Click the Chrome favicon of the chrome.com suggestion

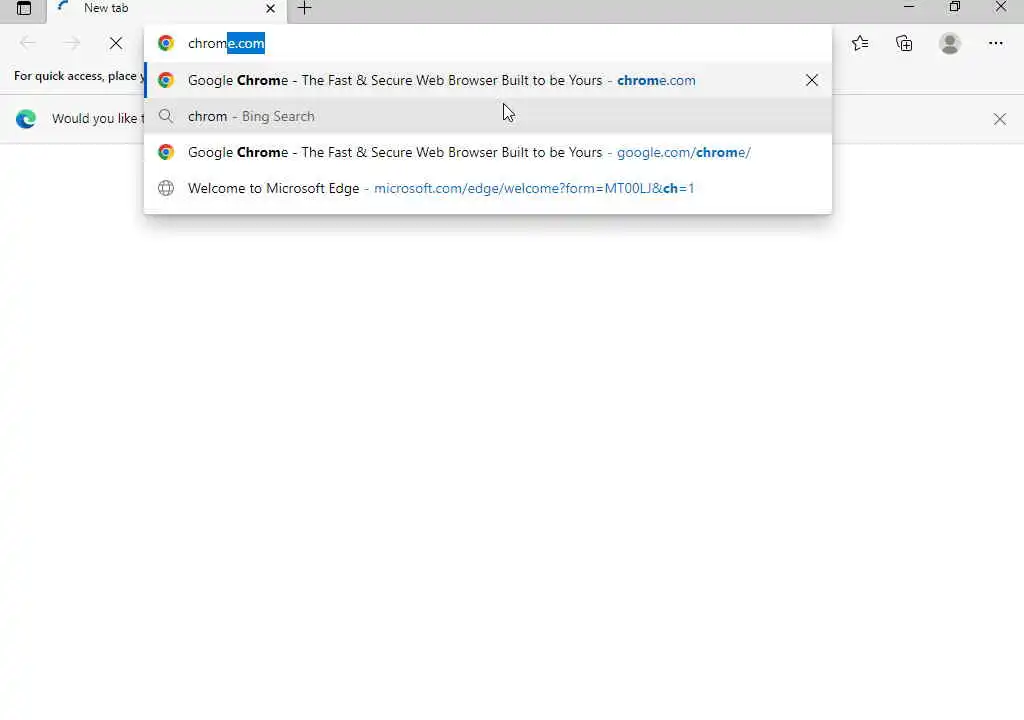tap(166, 80)
